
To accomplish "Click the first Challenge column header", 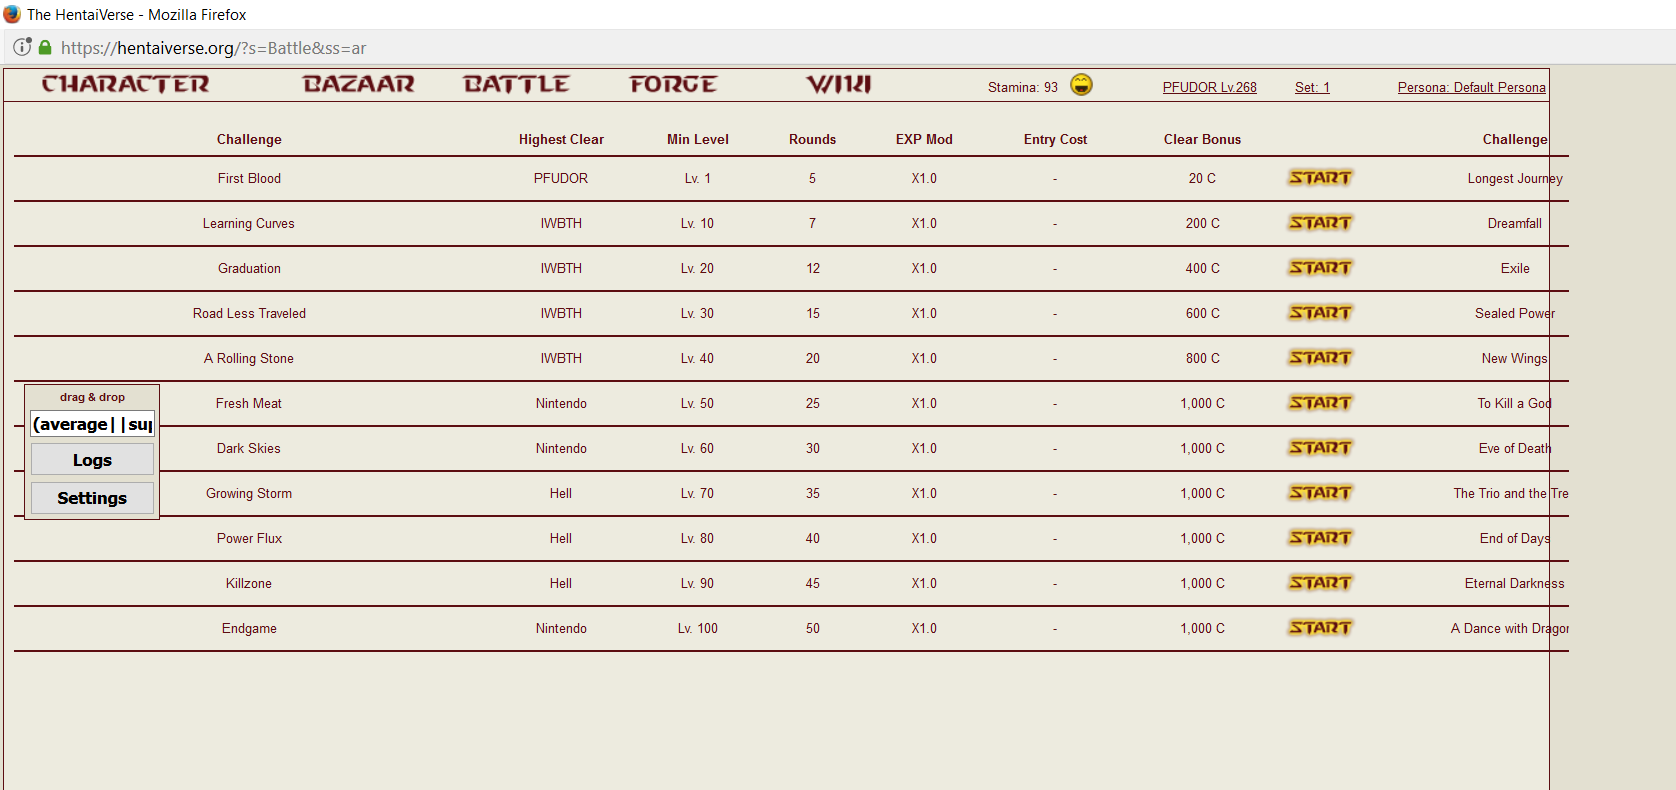I will pos(249,139).
